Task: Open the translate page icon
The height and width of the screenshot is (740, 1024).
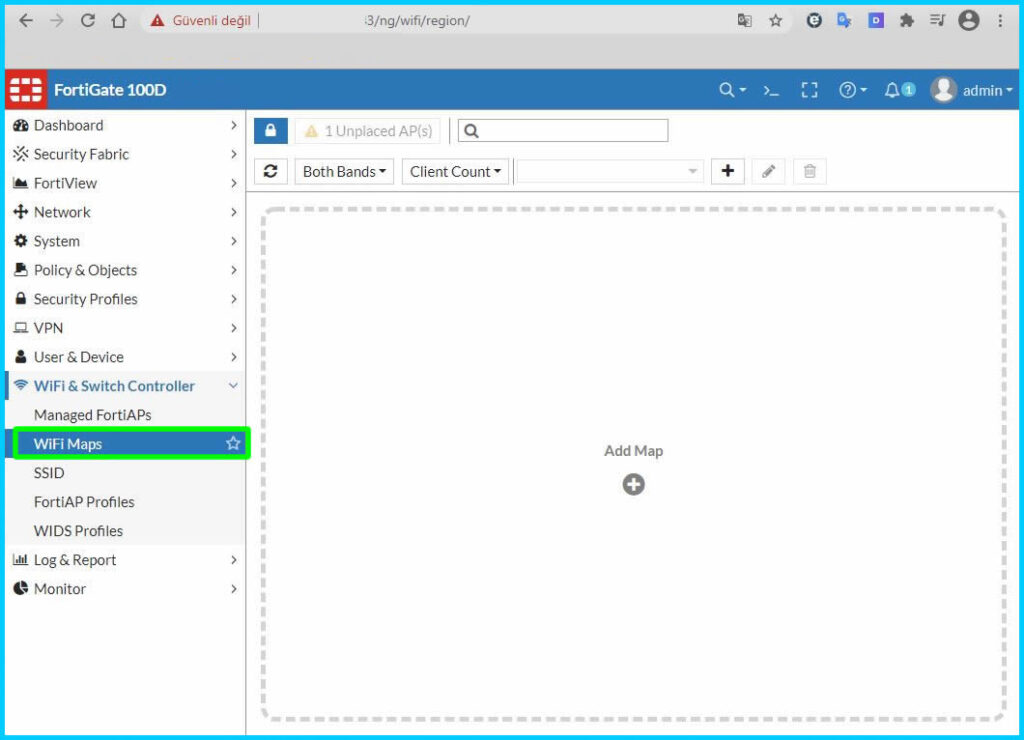Action: pos(744,21)
